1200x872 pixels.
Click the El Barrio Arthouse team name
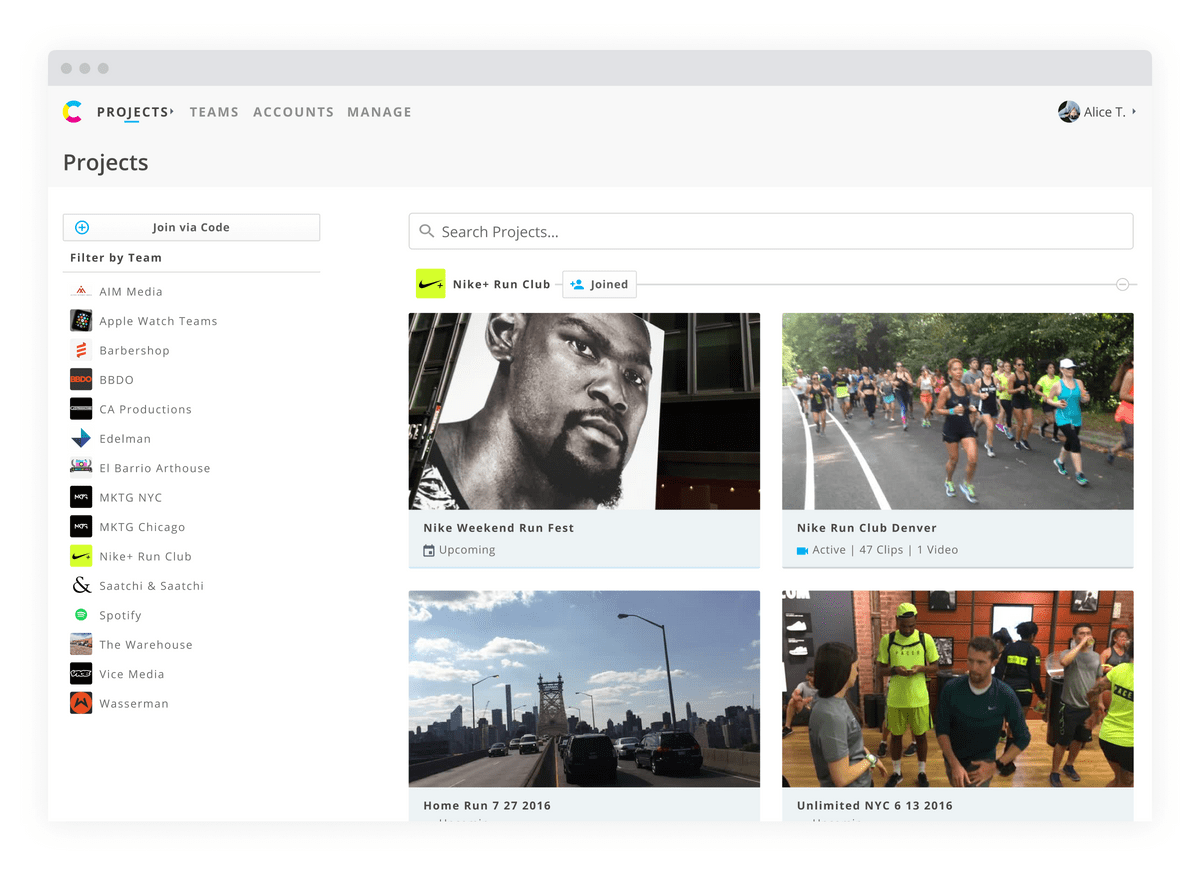(x=155, y=468)
